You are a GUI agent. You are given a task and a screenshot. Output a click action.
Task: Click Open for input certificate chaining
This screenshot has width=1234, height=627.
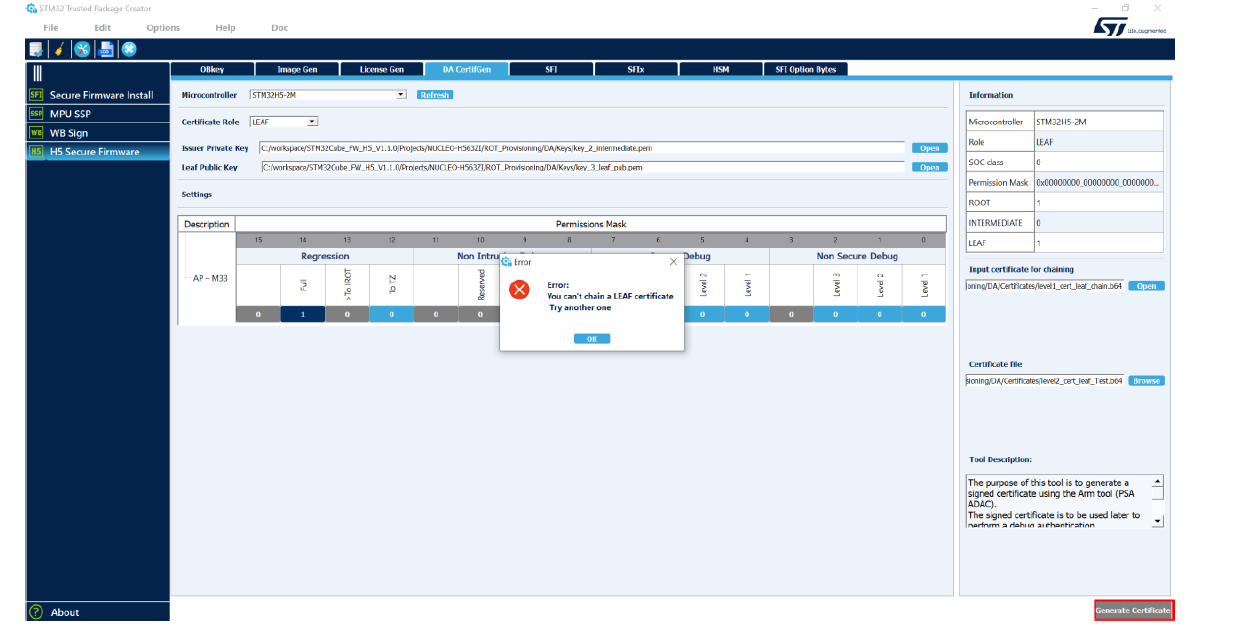pyautogui.click(x=1146, y=286)
